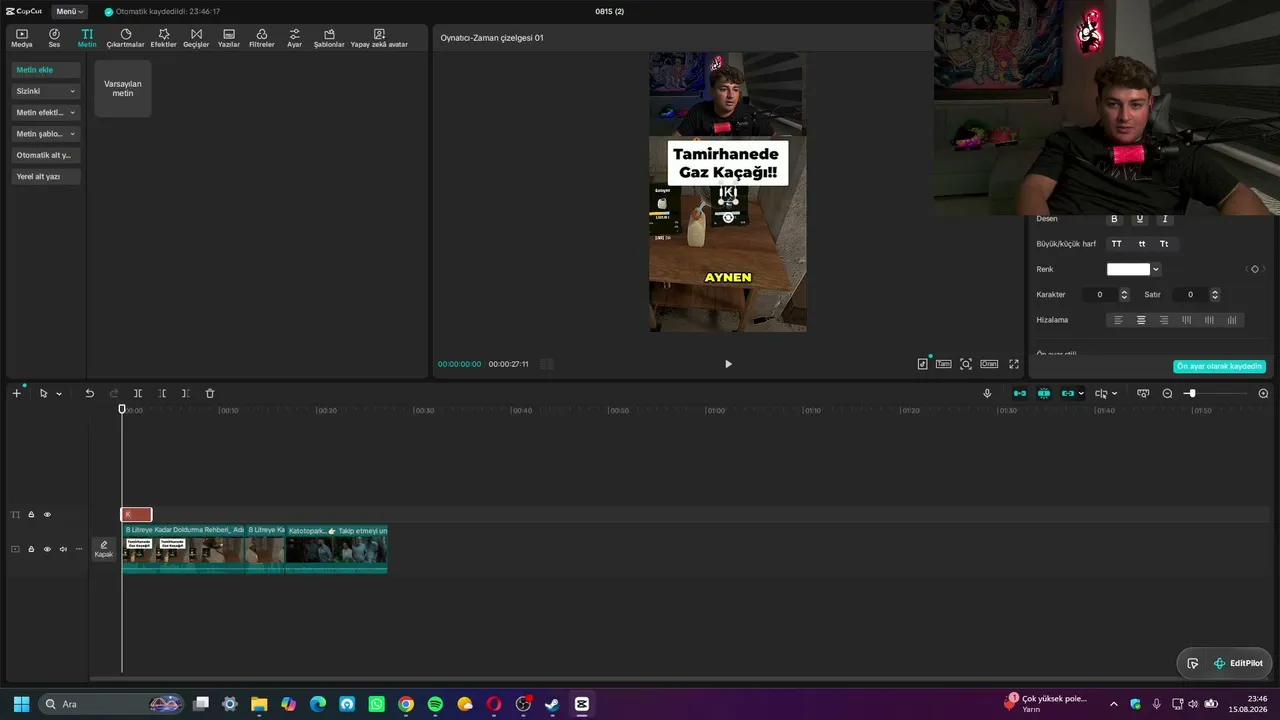Toggle main track magnet
The image size is (1280, 720).
(x=1020, y=393)
